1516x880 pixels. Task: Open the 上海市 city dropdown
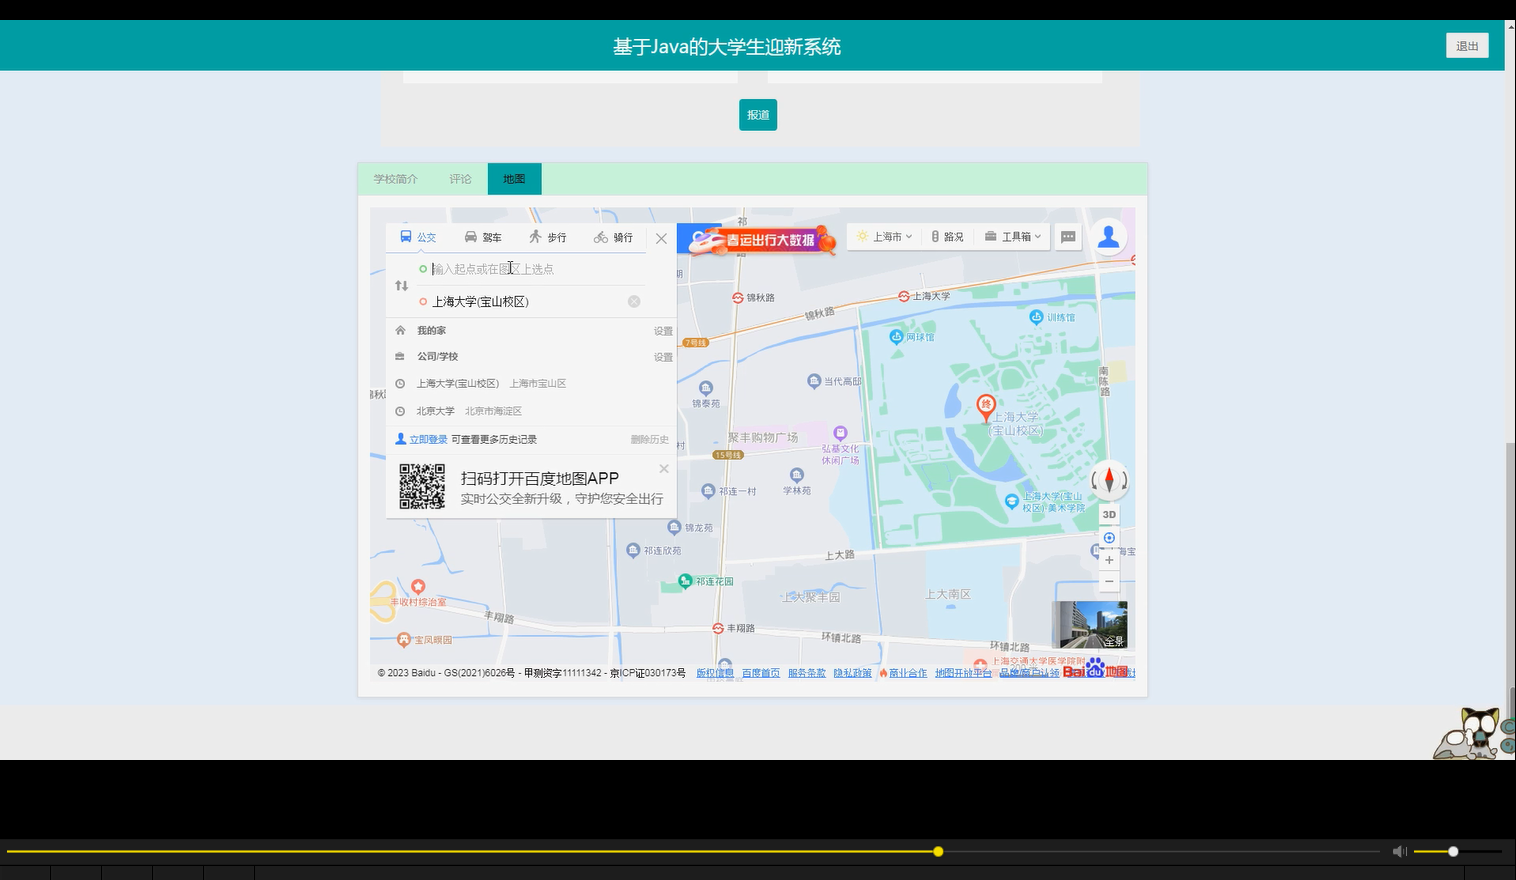pos(884,236)
